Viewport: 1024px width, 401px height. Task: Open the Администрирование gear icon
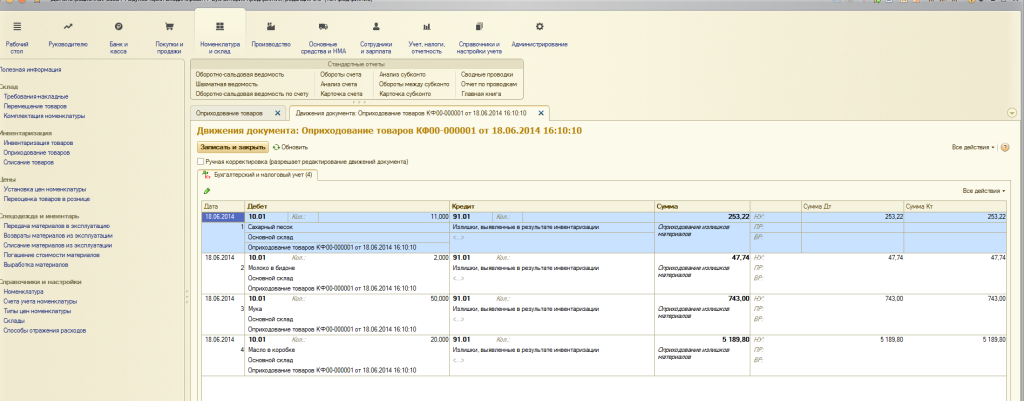(x=539, y=27)
